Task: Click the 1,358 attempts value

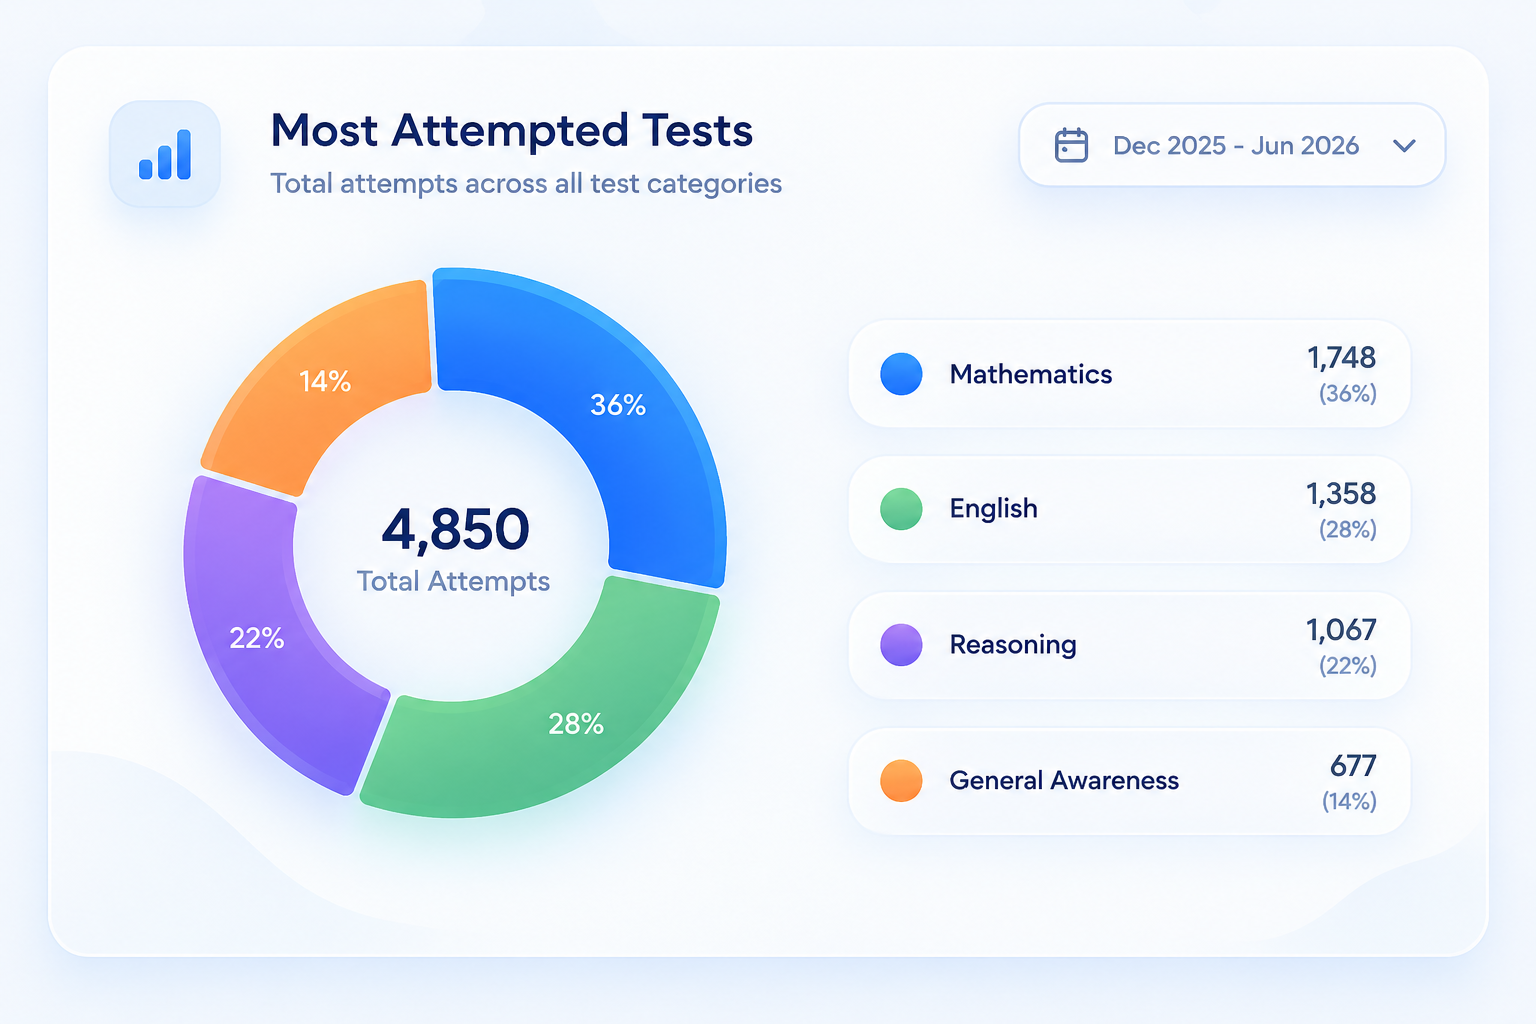Action: tap(1341, 493)
